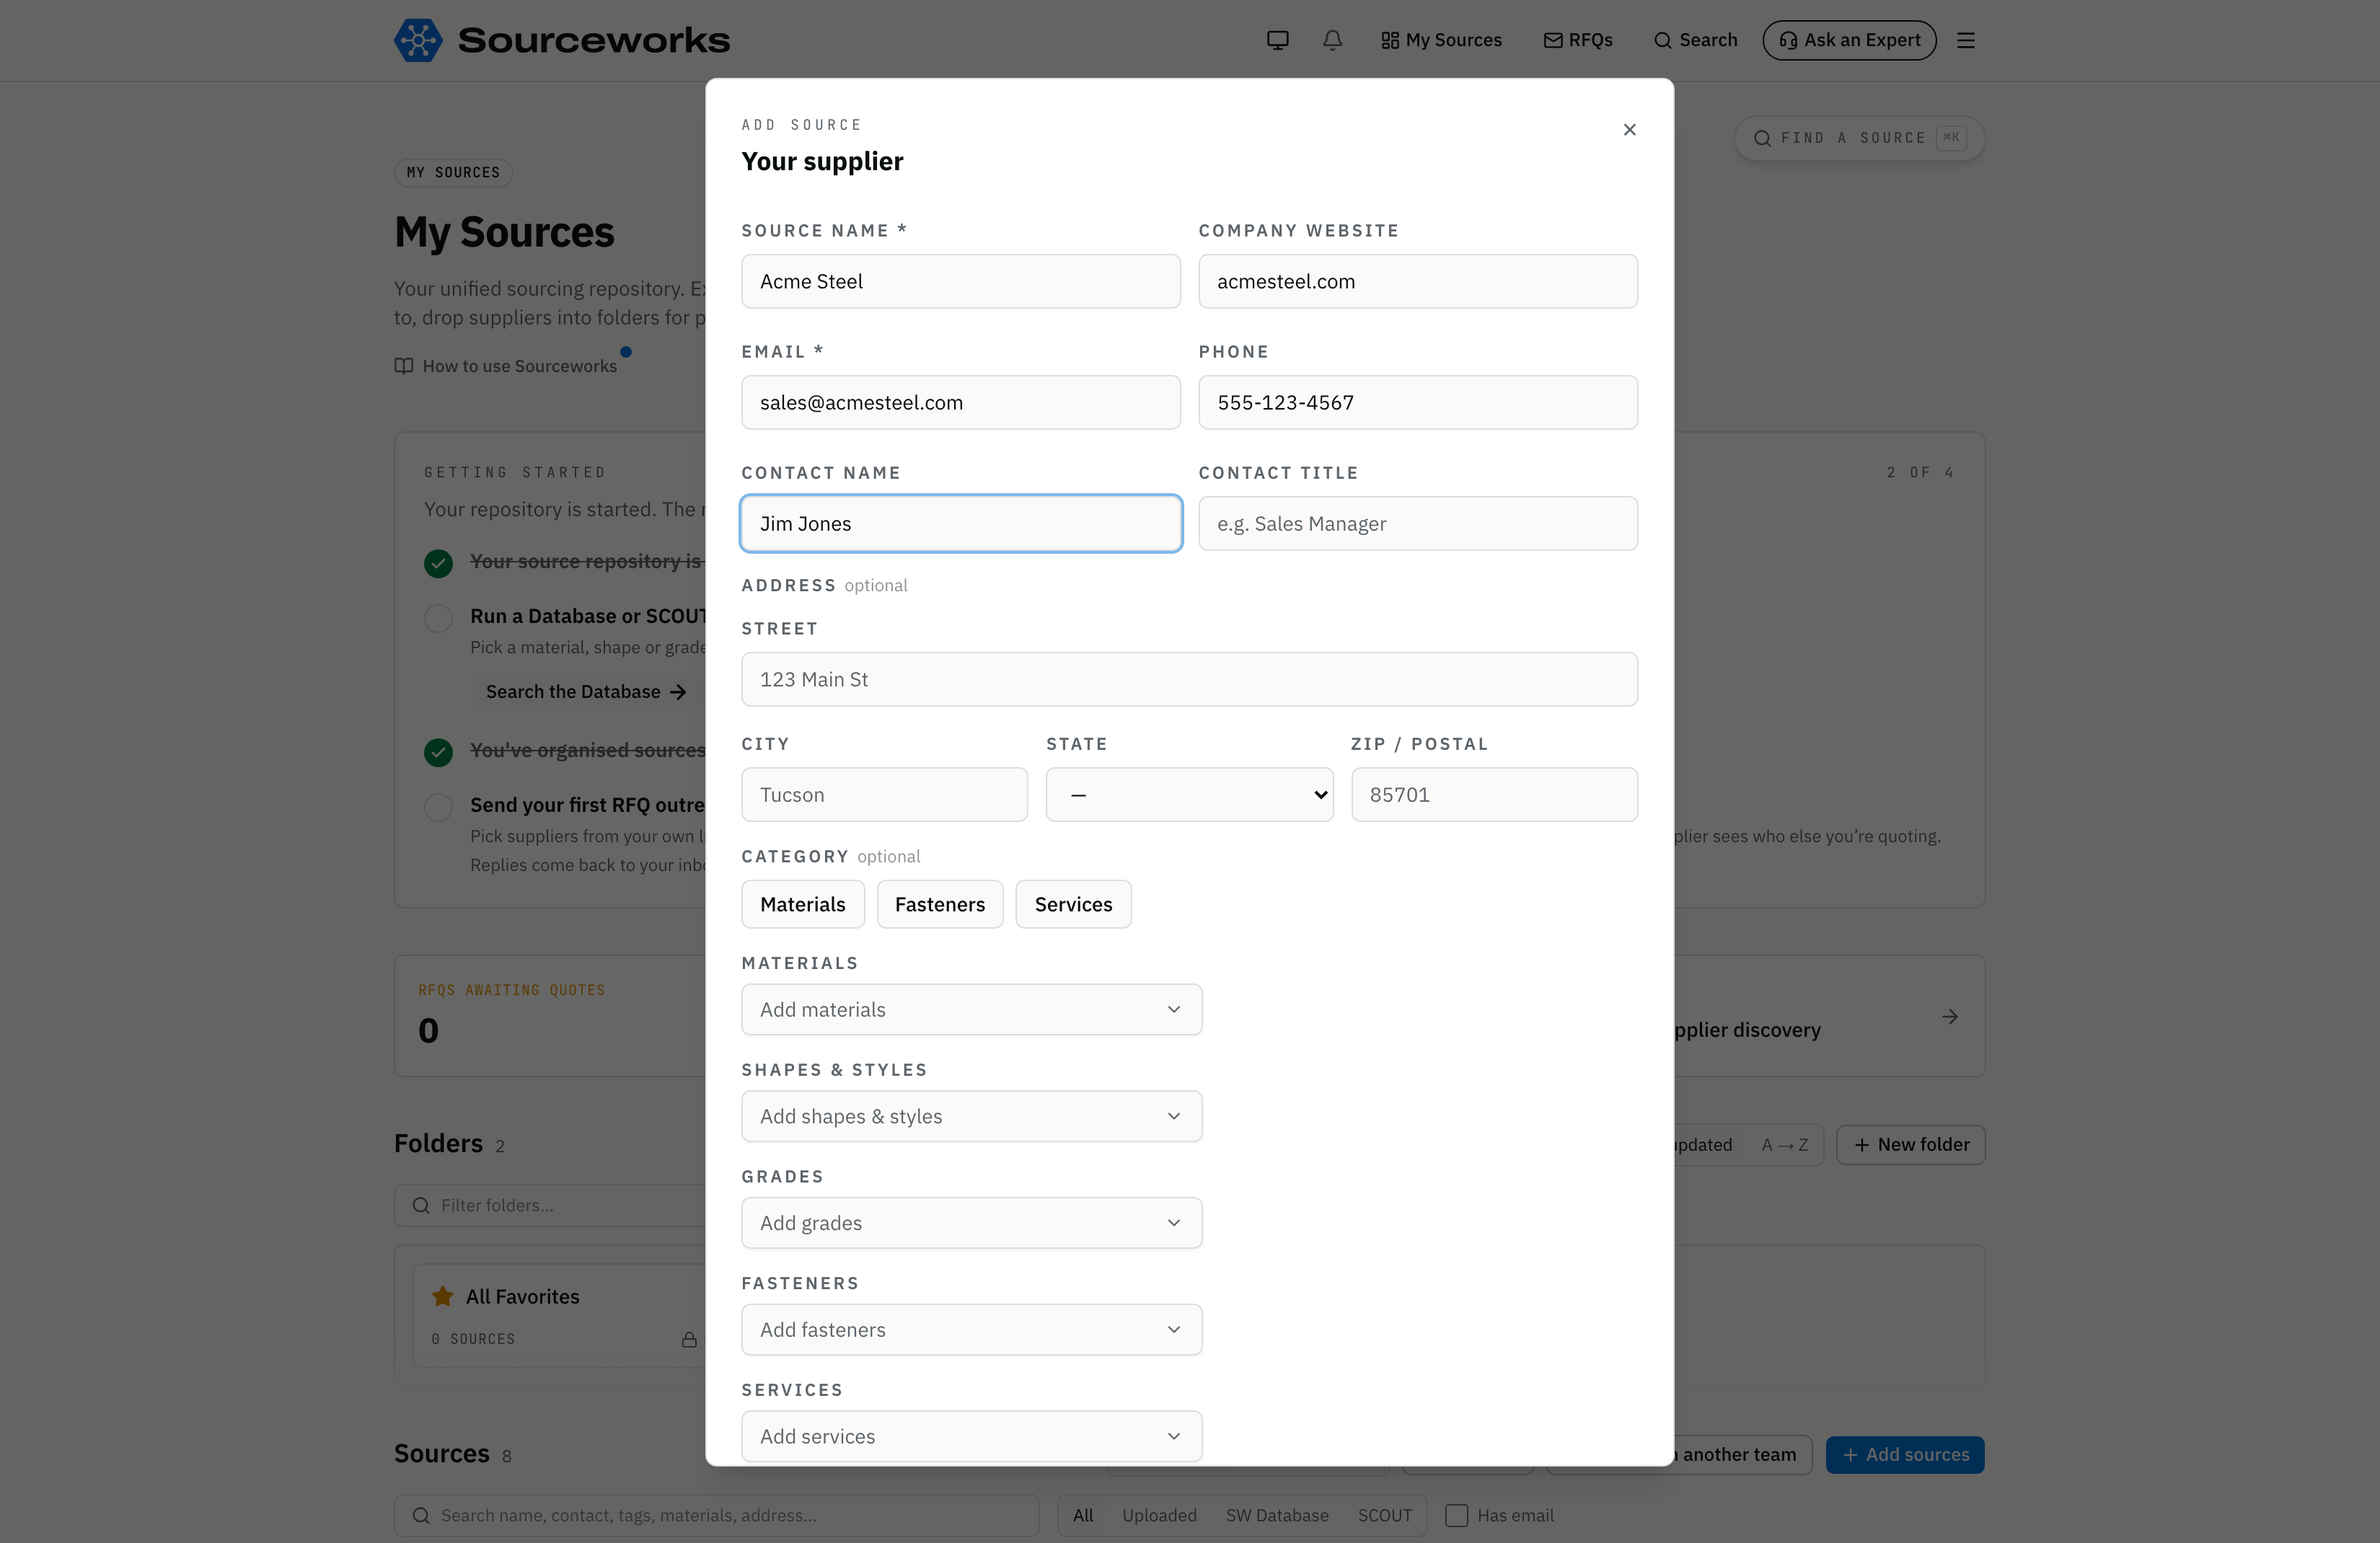This screenshot has height=1543, width=2380.
Task: Click the magnifier icon in Find a Source
Action: tap(1762, 138)
